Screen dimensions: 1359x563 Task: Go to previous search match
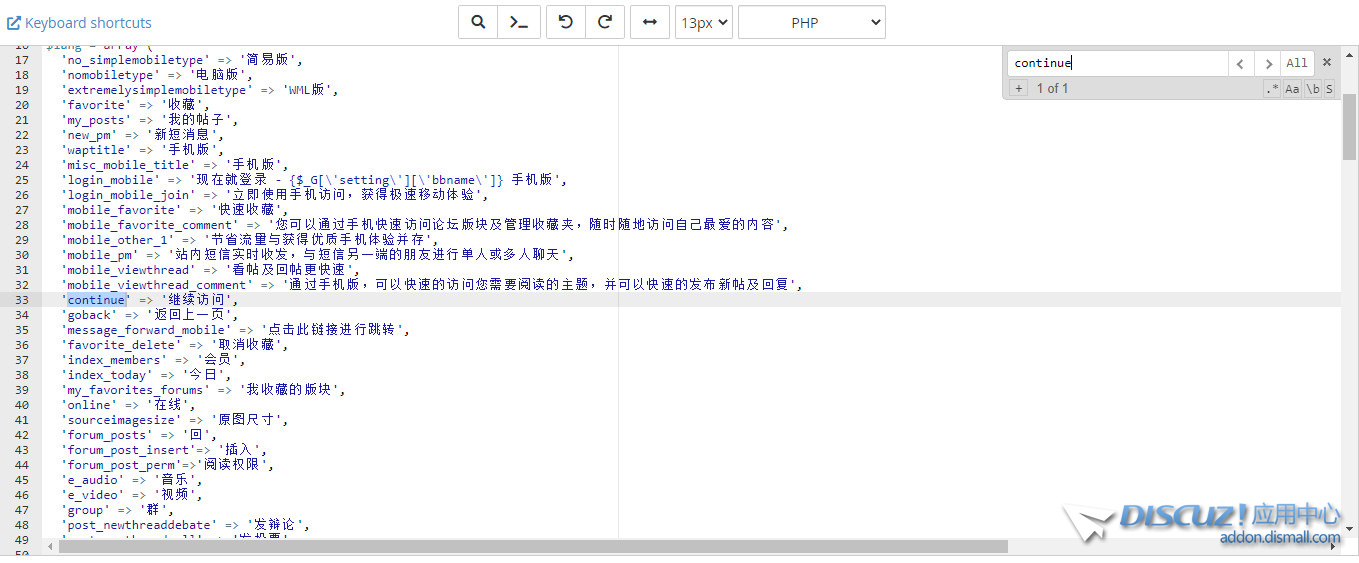1240,63
